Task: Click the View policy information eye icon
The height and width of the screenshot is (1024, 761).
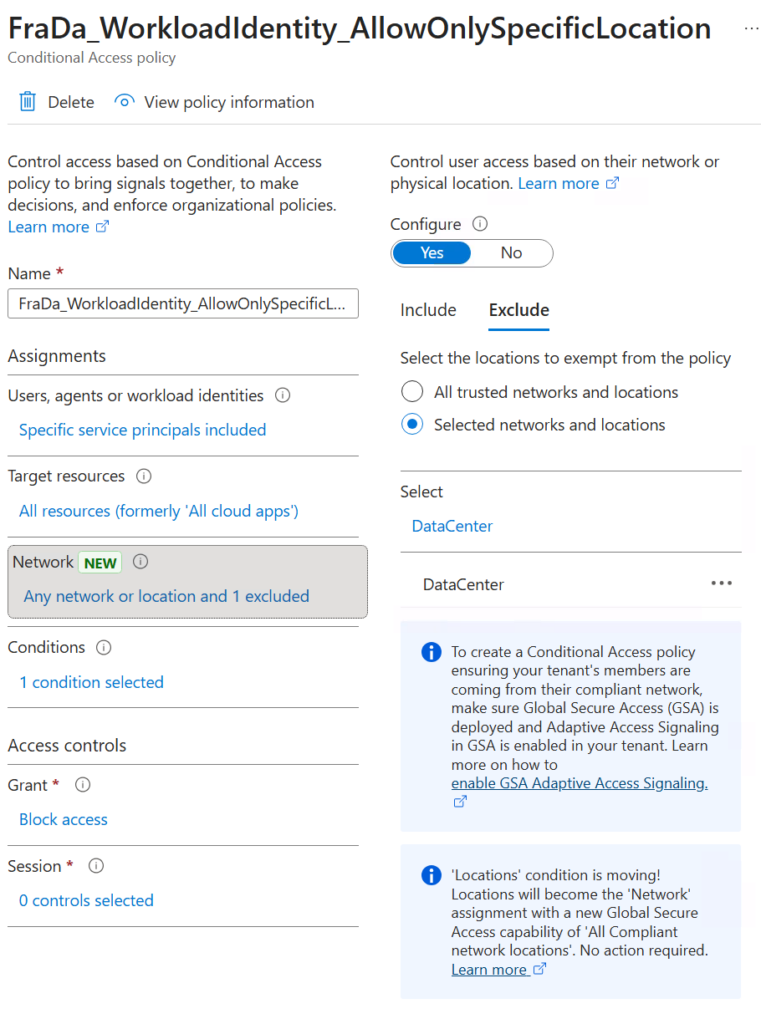Action: click(x=124, y=102)
